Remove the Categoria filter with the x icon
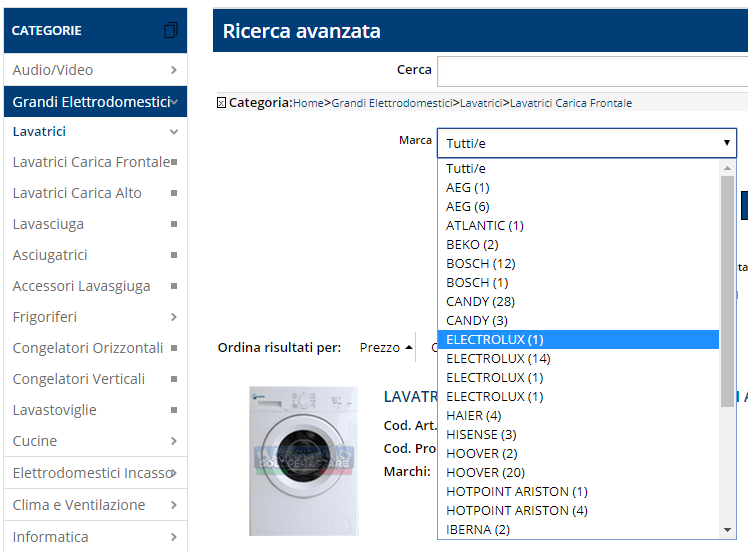The image size is (748, 551). pyautogui.click(x=221, y=103)
